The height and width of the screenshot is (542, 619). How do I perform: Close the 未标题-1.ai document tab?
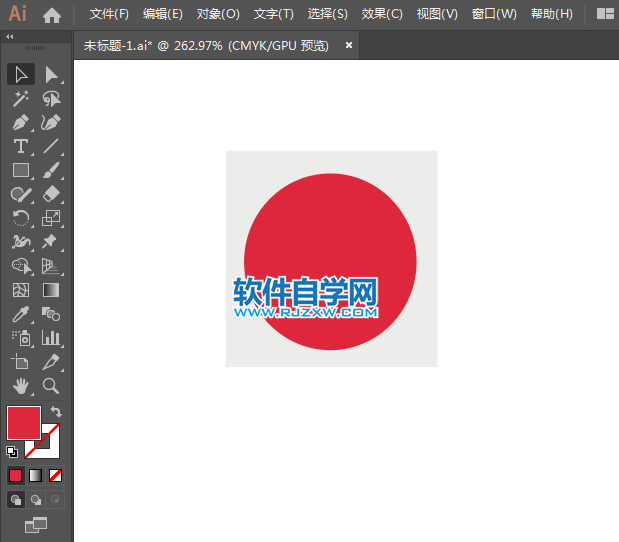click(x=349, y=45)
